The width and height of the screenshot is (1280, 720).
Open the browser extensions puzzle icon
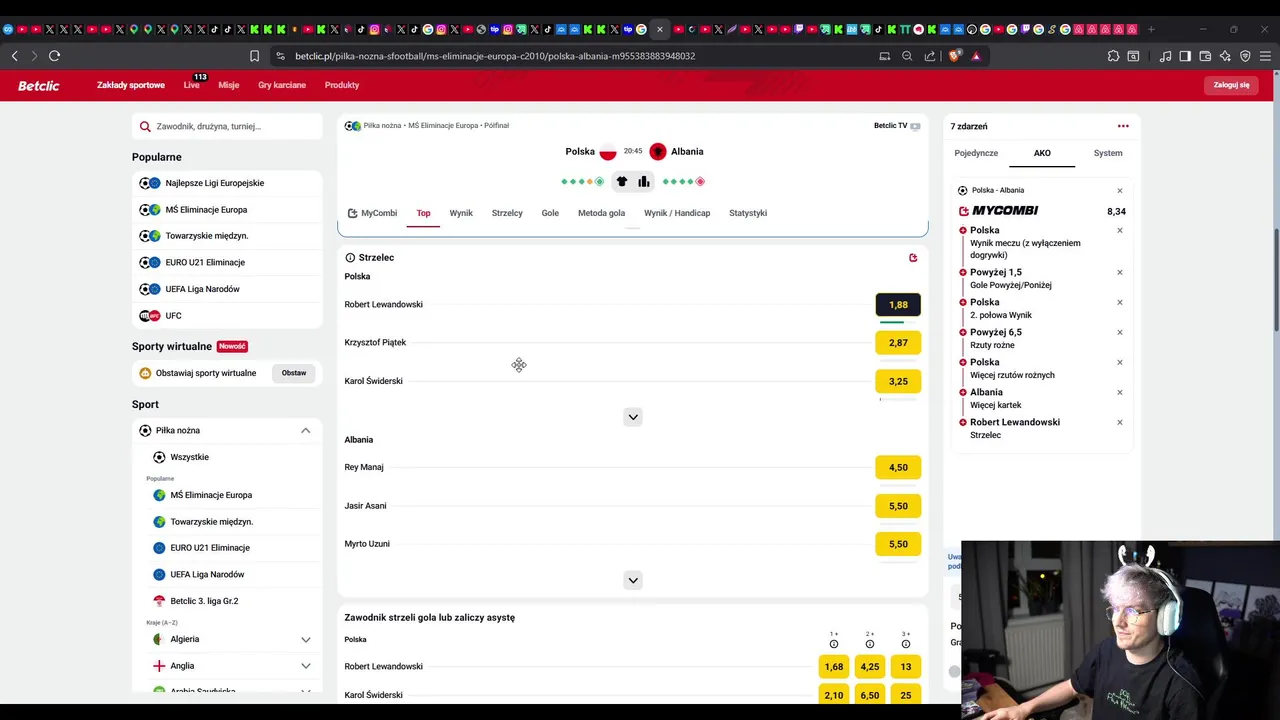[x=1113, y=56]
